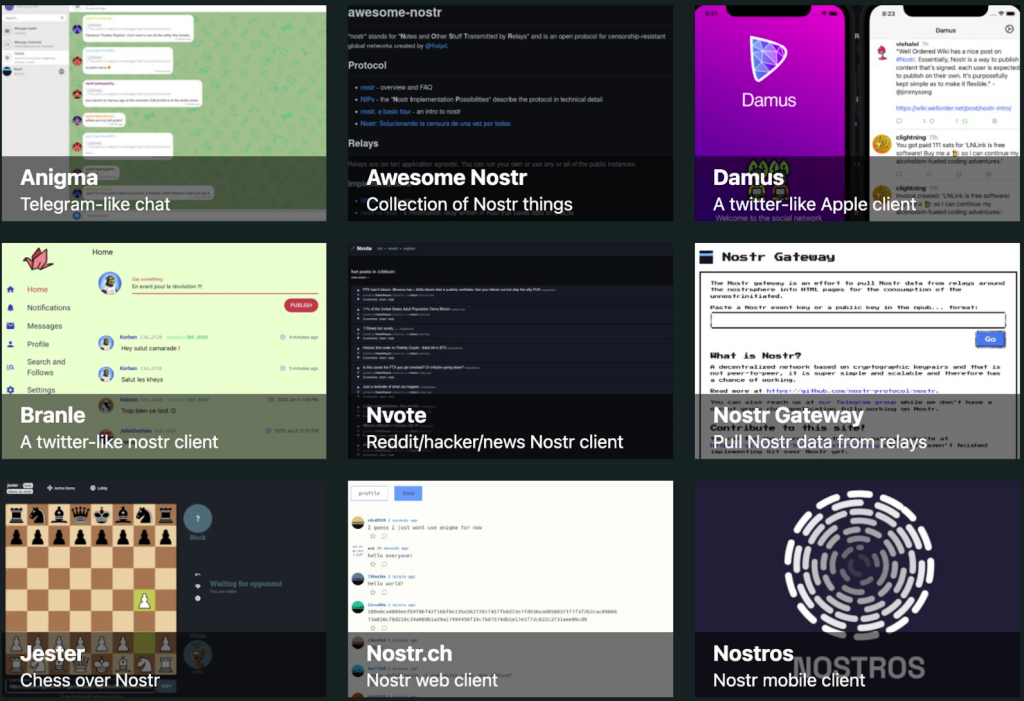Screen dimensions: 1024x701
Task: Click the Settings gear icon in Branle
Action: click(x=11, y=390)
